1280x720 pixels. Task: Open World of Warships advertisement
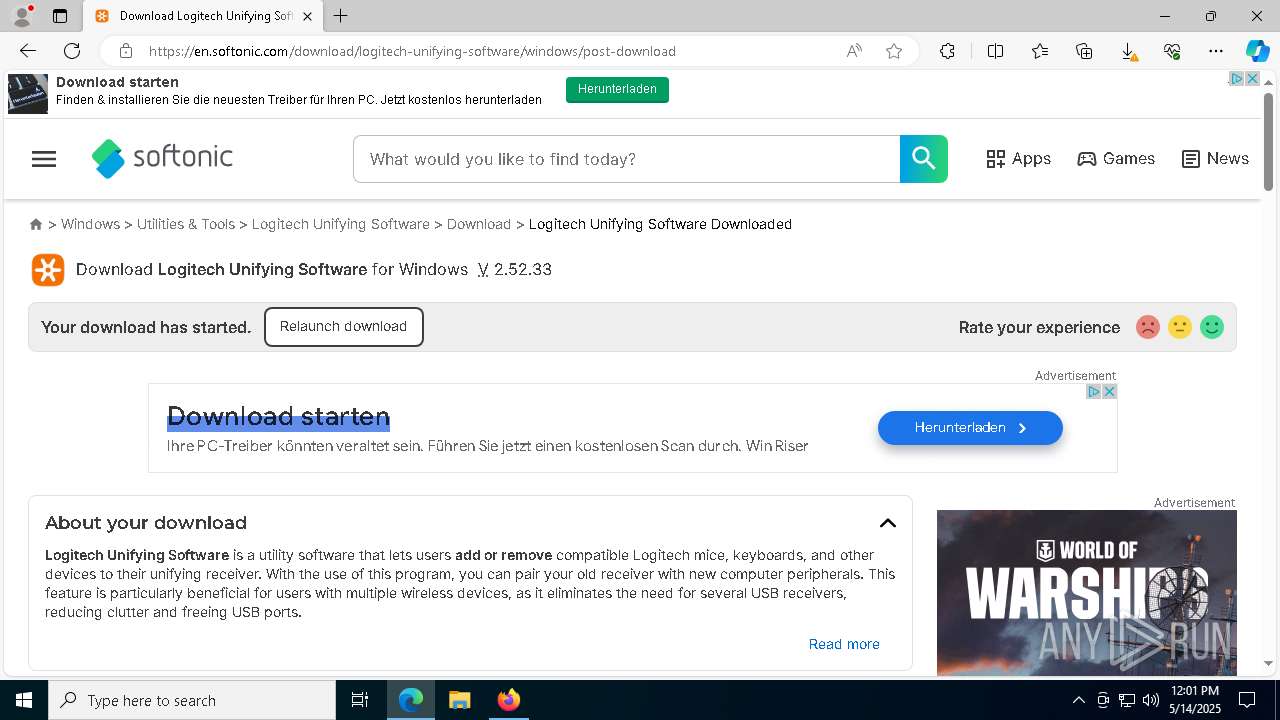(x=1087, y=593)
